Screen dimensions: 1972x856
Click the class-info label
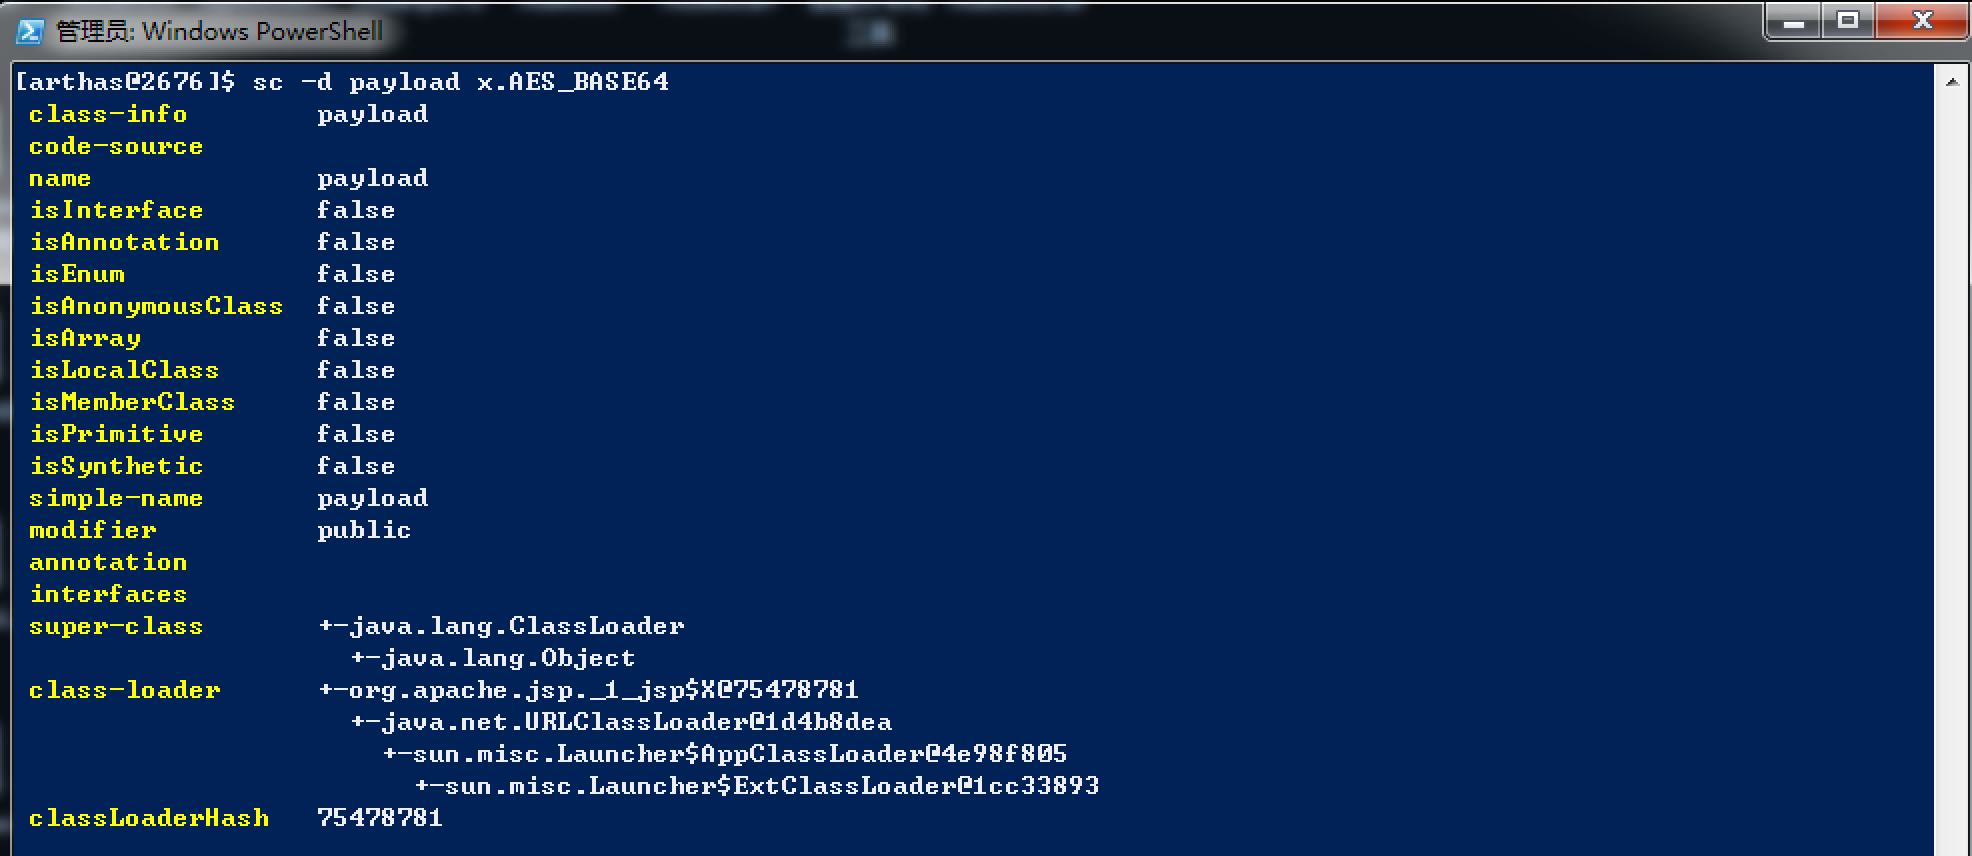click(108, 114)
